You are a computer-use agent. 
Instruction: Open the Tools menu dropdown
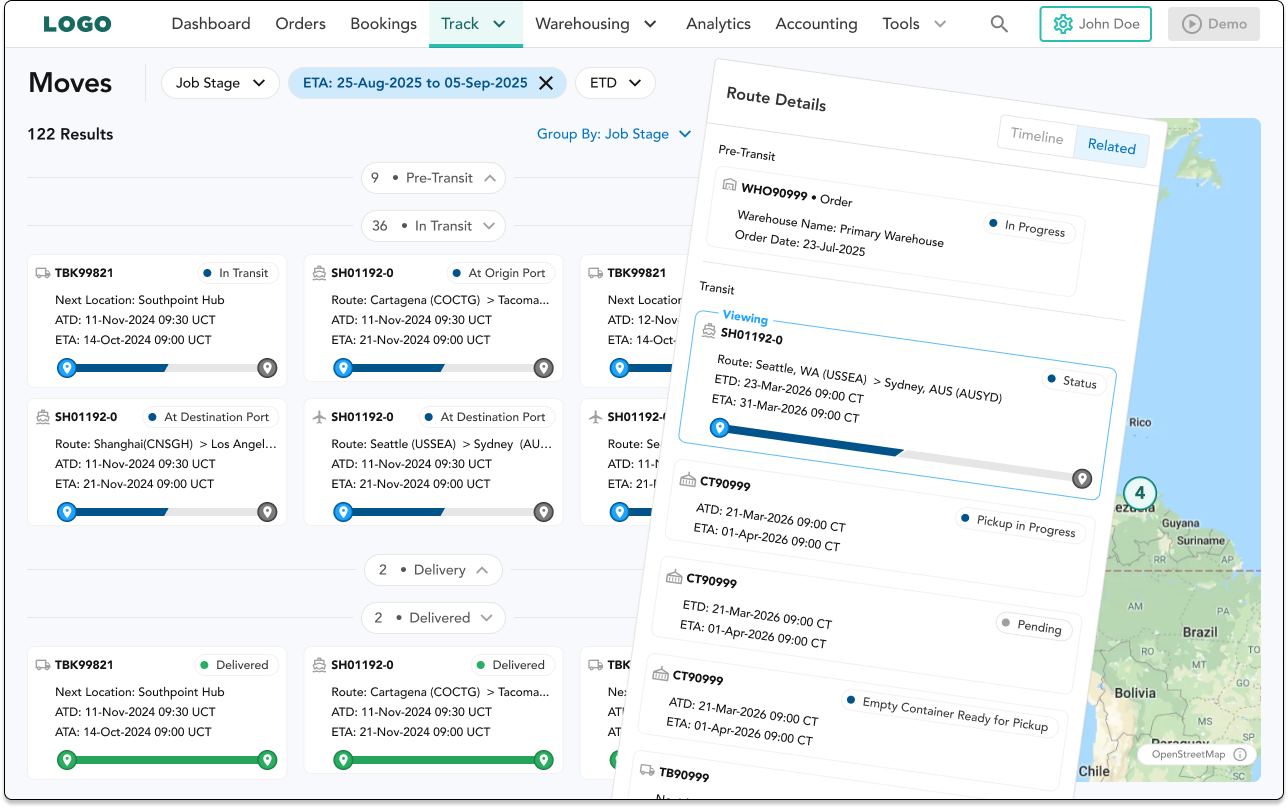[914, 24]
